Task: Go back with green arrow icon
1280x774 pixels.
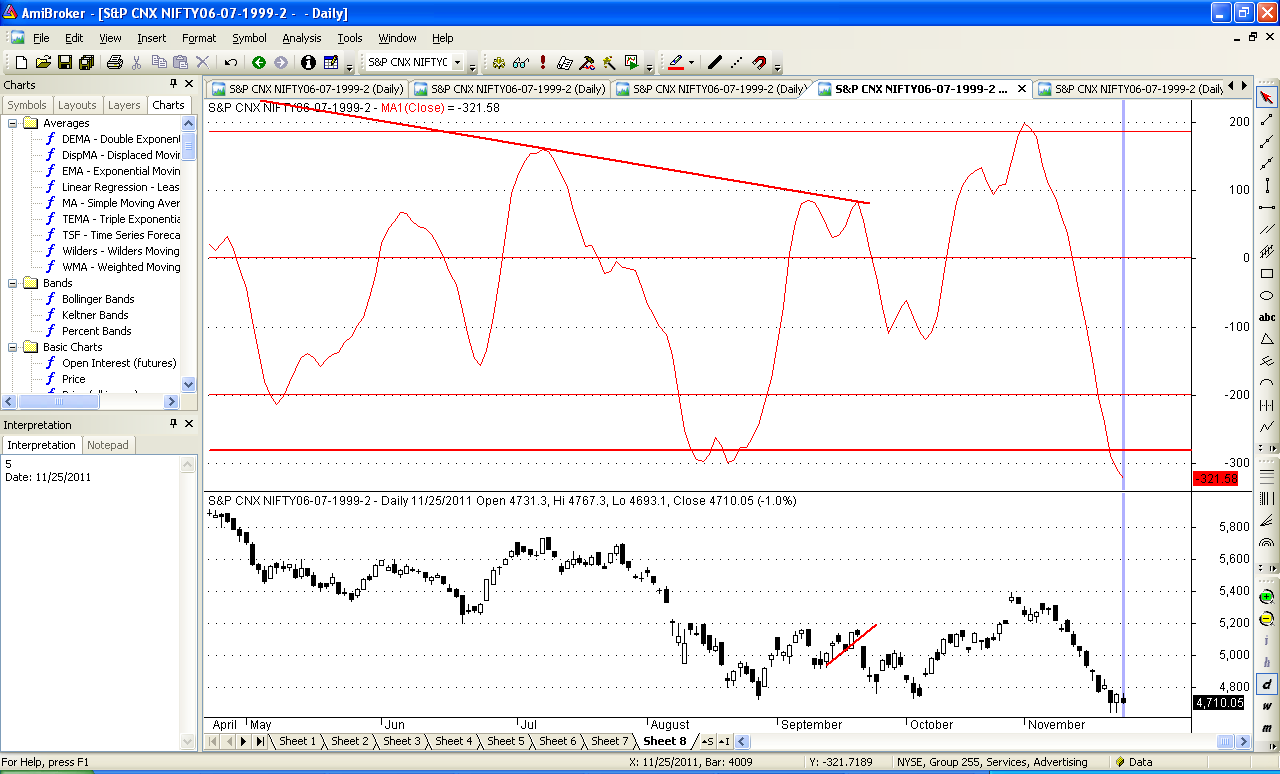Action: click(x=259, y=62)
